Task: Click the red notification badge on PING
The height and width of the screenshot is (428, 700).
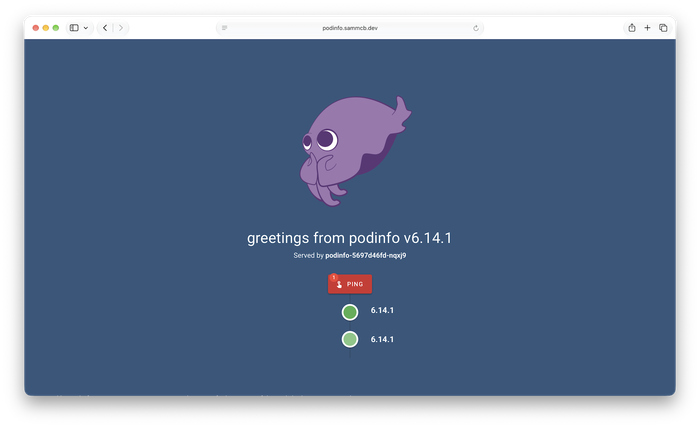Action: pyautogui.click(x=333, y=277)
